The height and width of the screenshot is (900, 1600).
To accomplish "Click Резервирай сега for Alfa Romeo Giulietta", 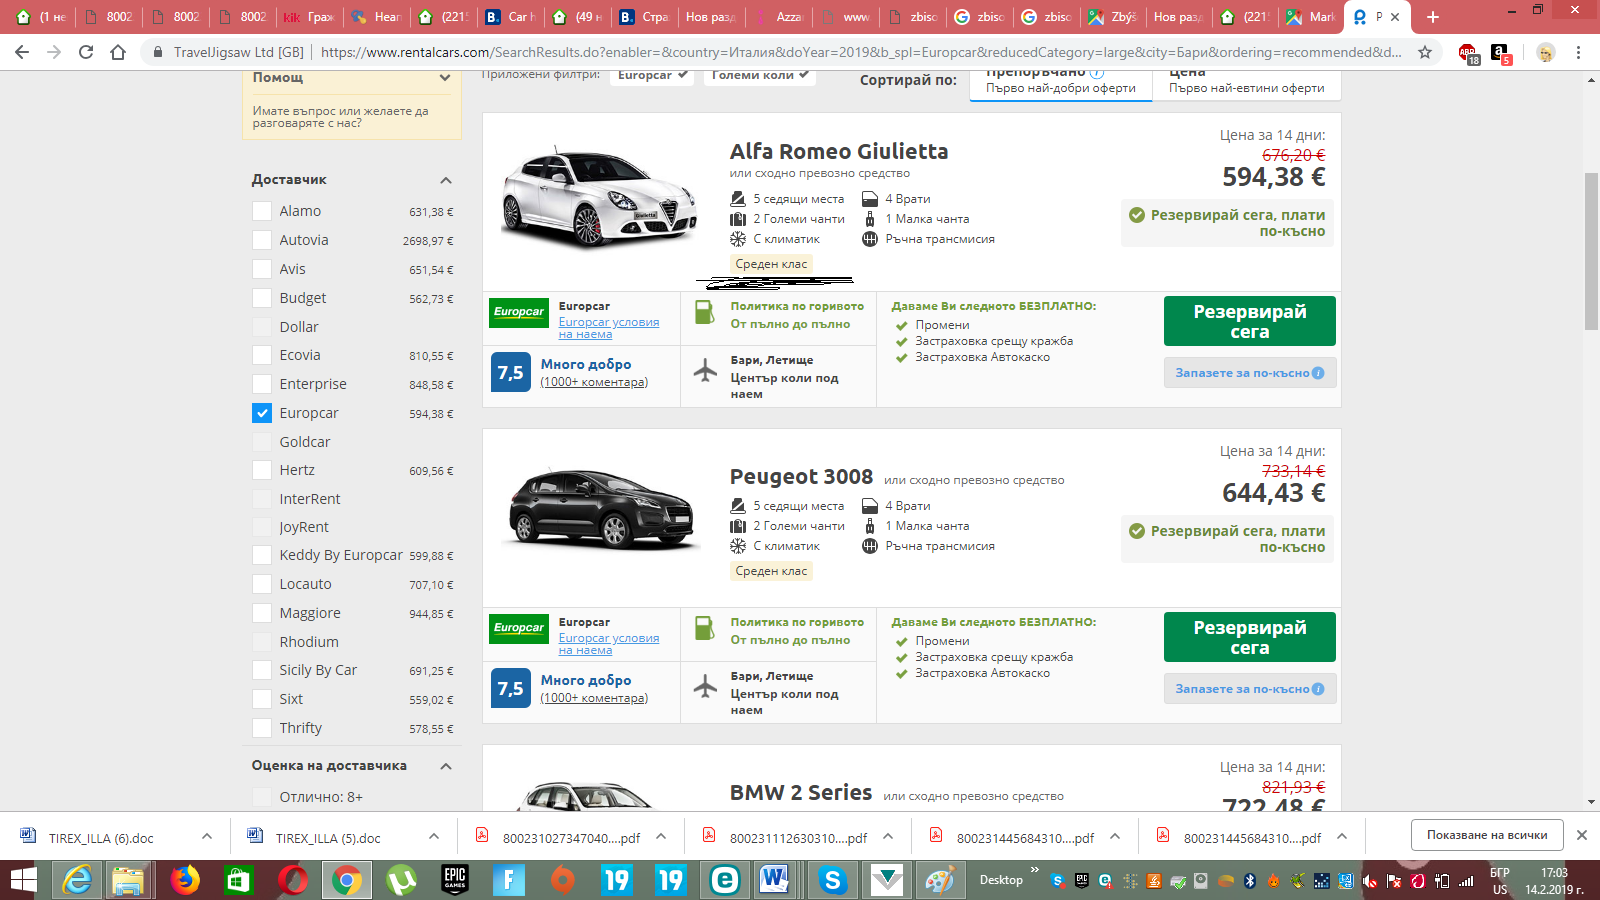I will pyautogui.click(x=1249, y=321).
